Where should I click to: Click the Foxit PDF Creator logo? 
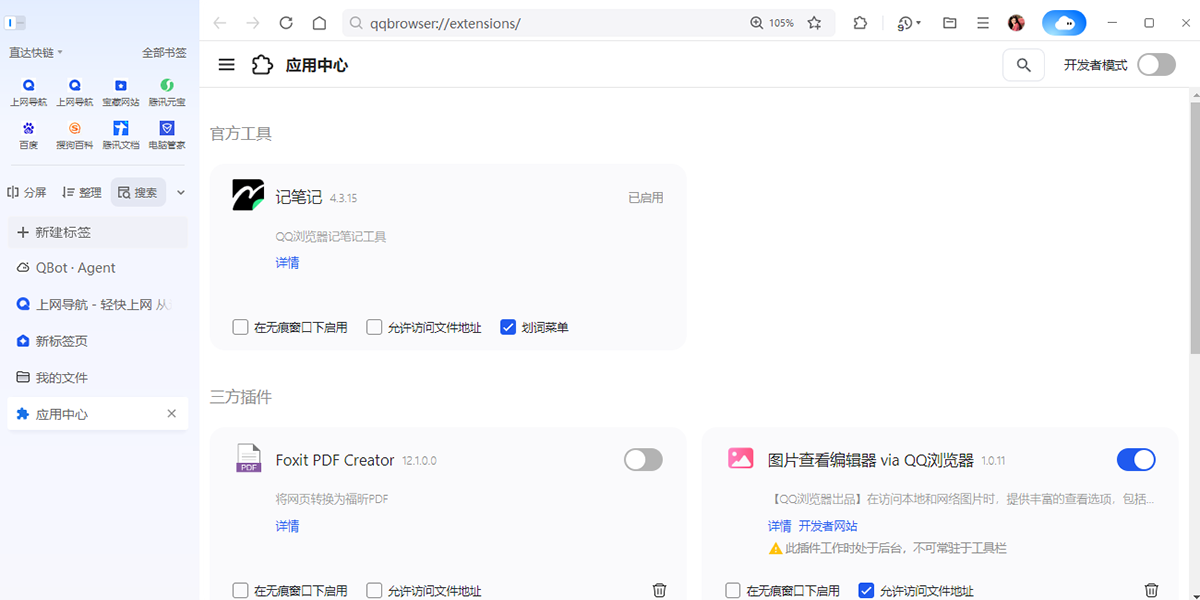pos(248,458)
